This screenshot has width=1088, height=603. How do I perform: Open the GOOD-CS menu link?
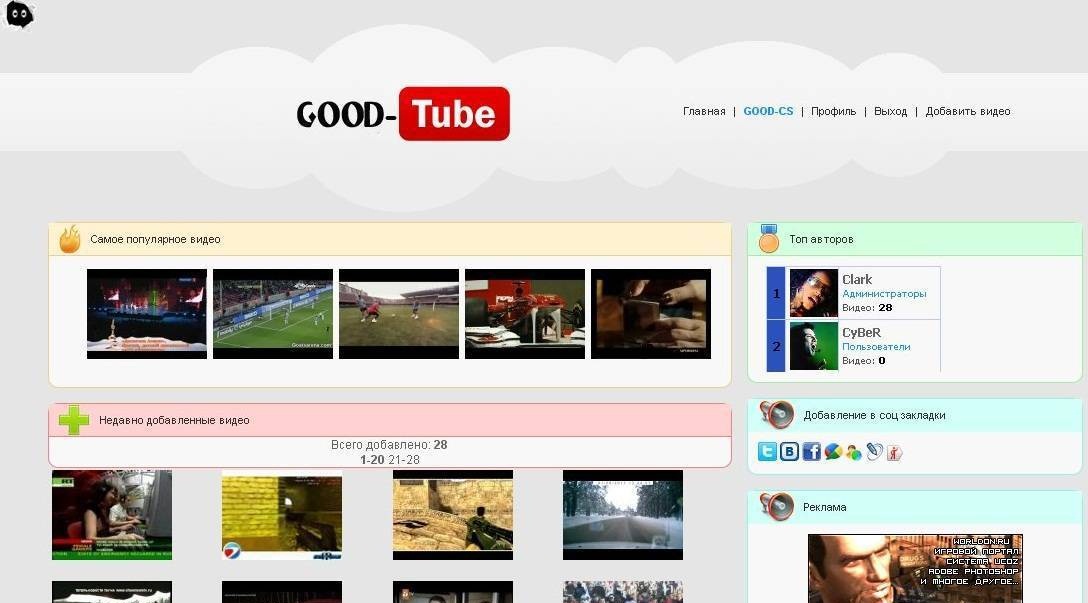click(768, 111)
